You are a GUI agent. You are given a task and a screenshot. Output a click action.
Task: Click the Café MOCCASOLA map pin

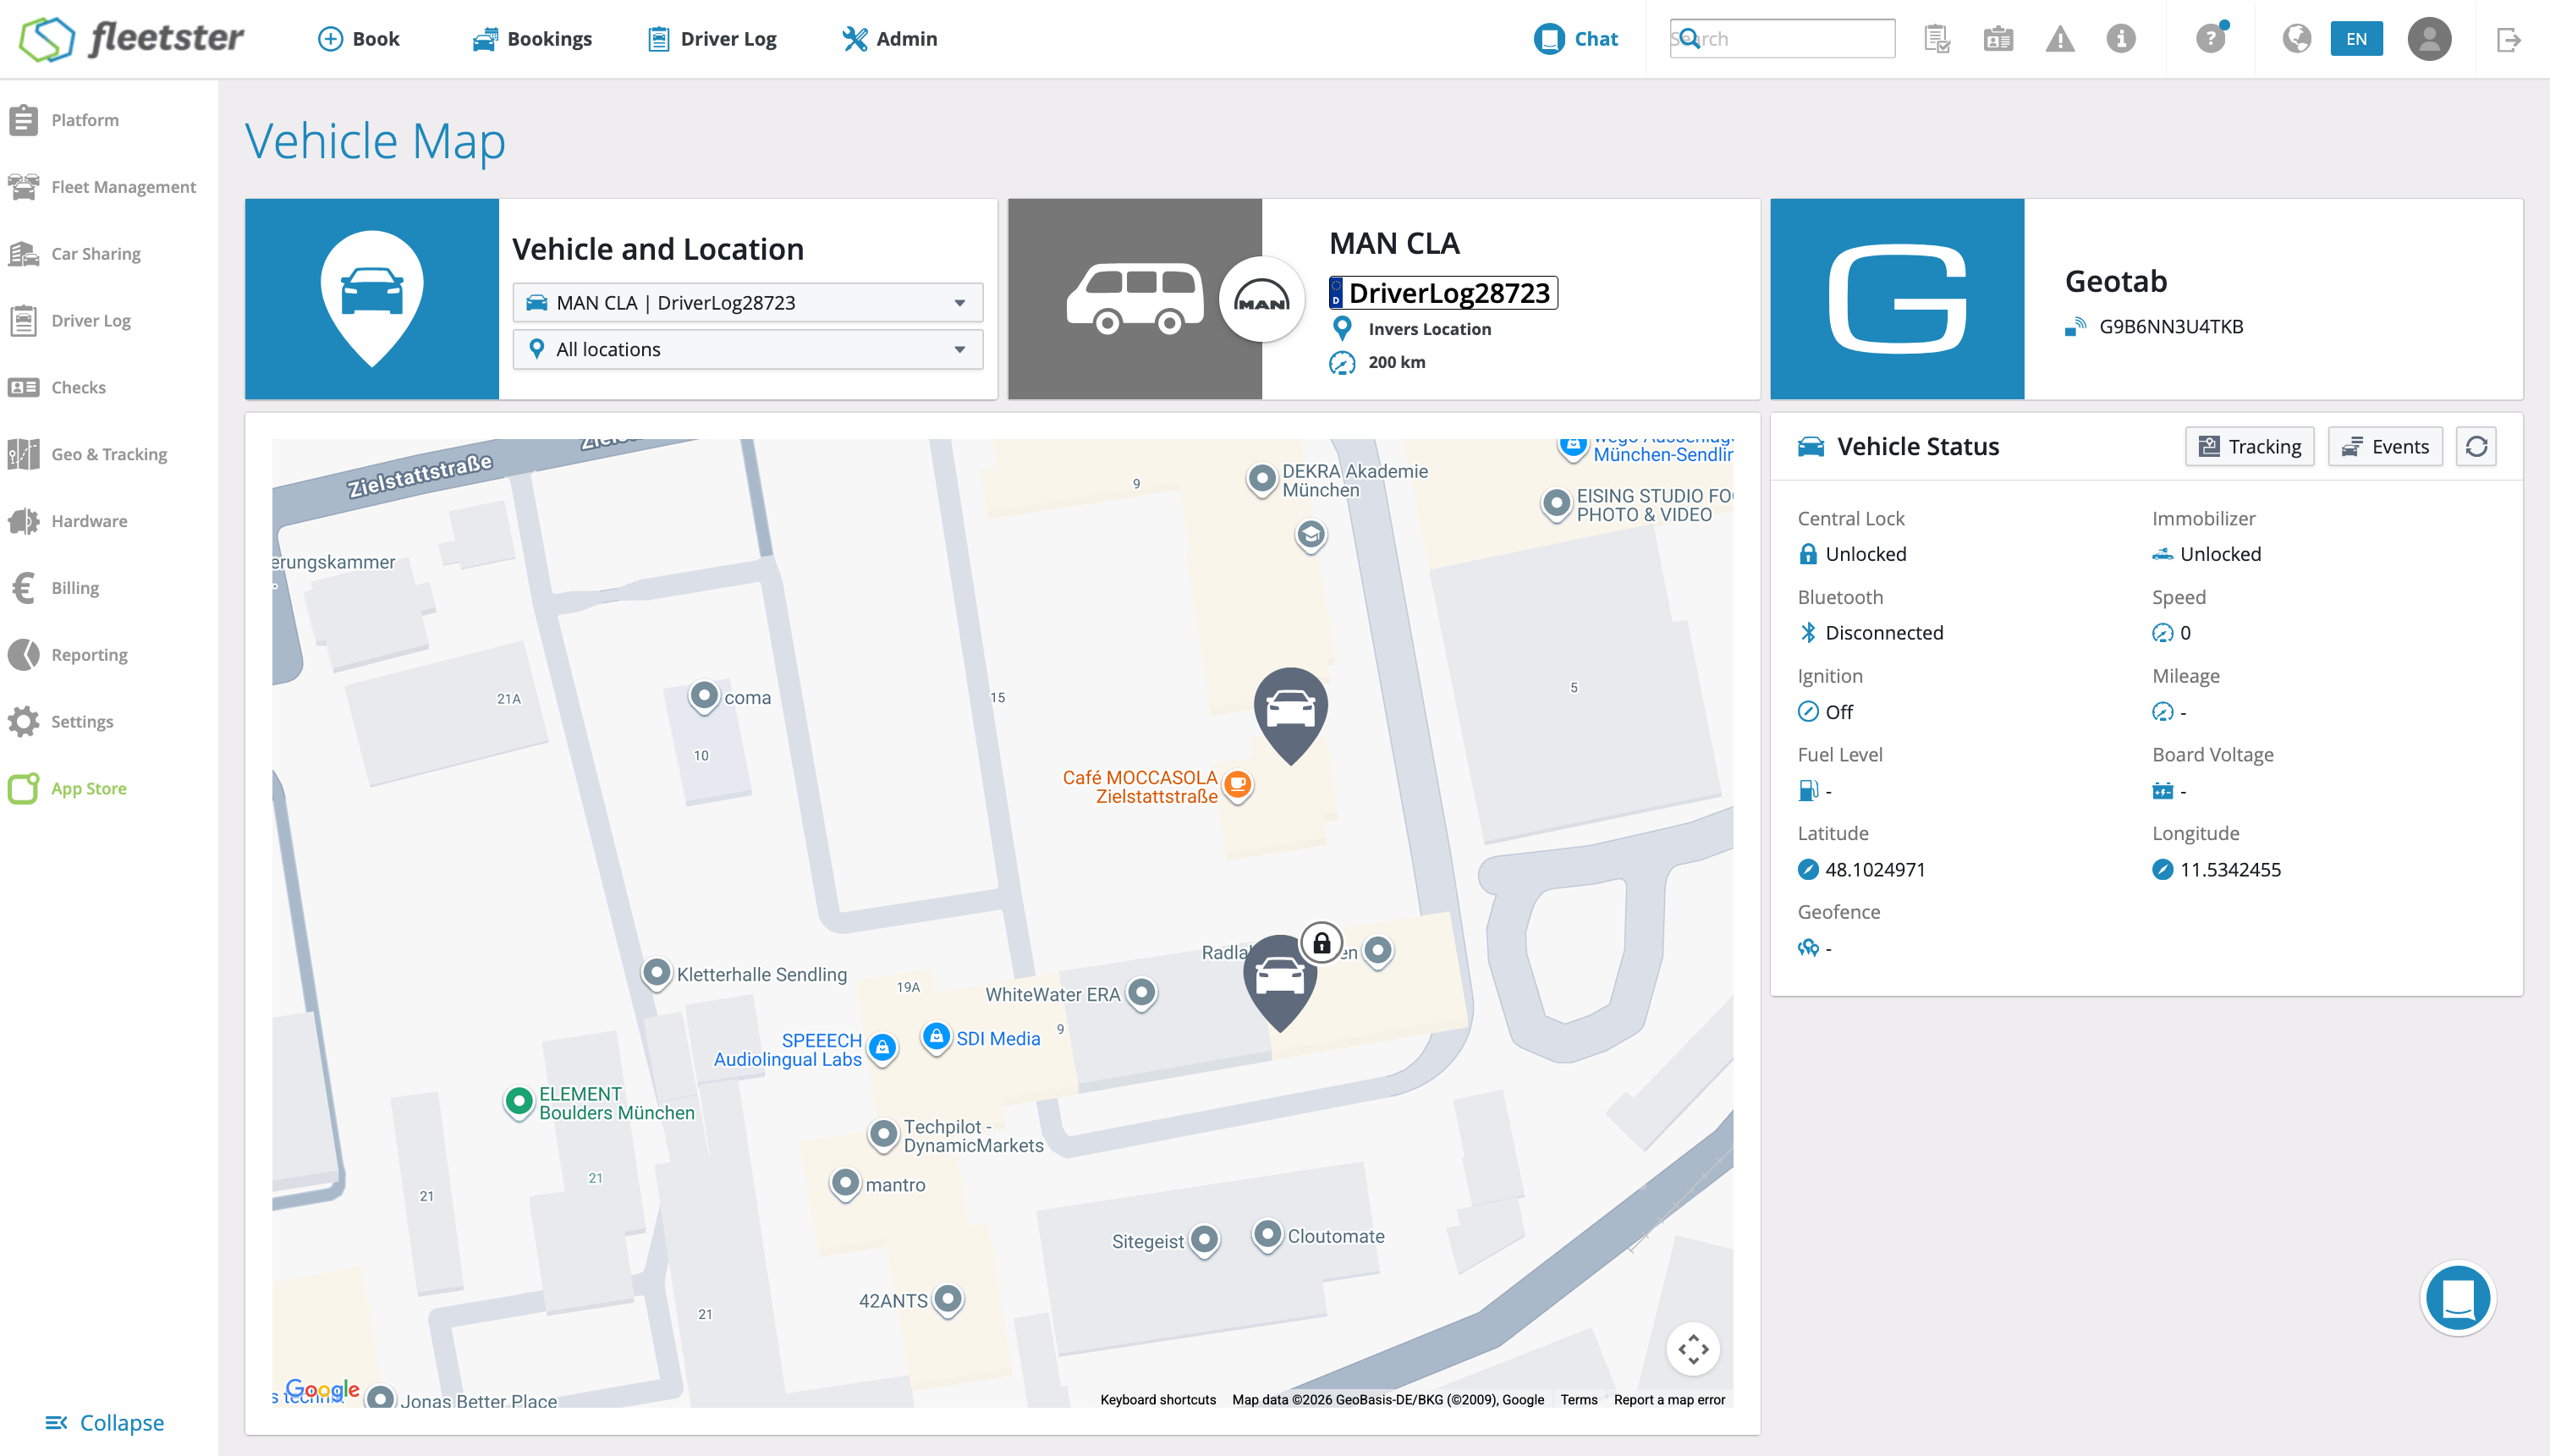click(1238, 786)
